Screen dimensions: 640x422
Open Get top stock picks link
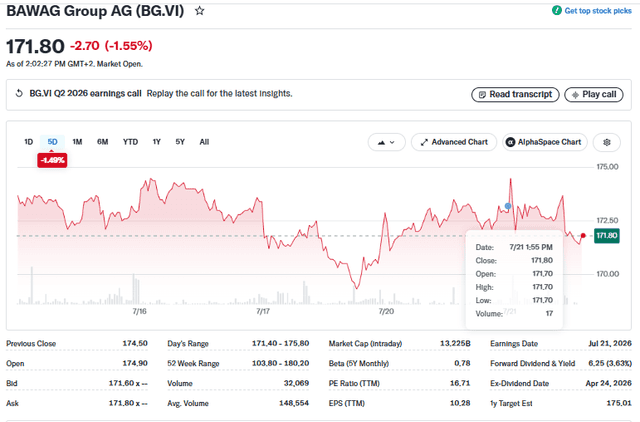(x=598, y=11)
